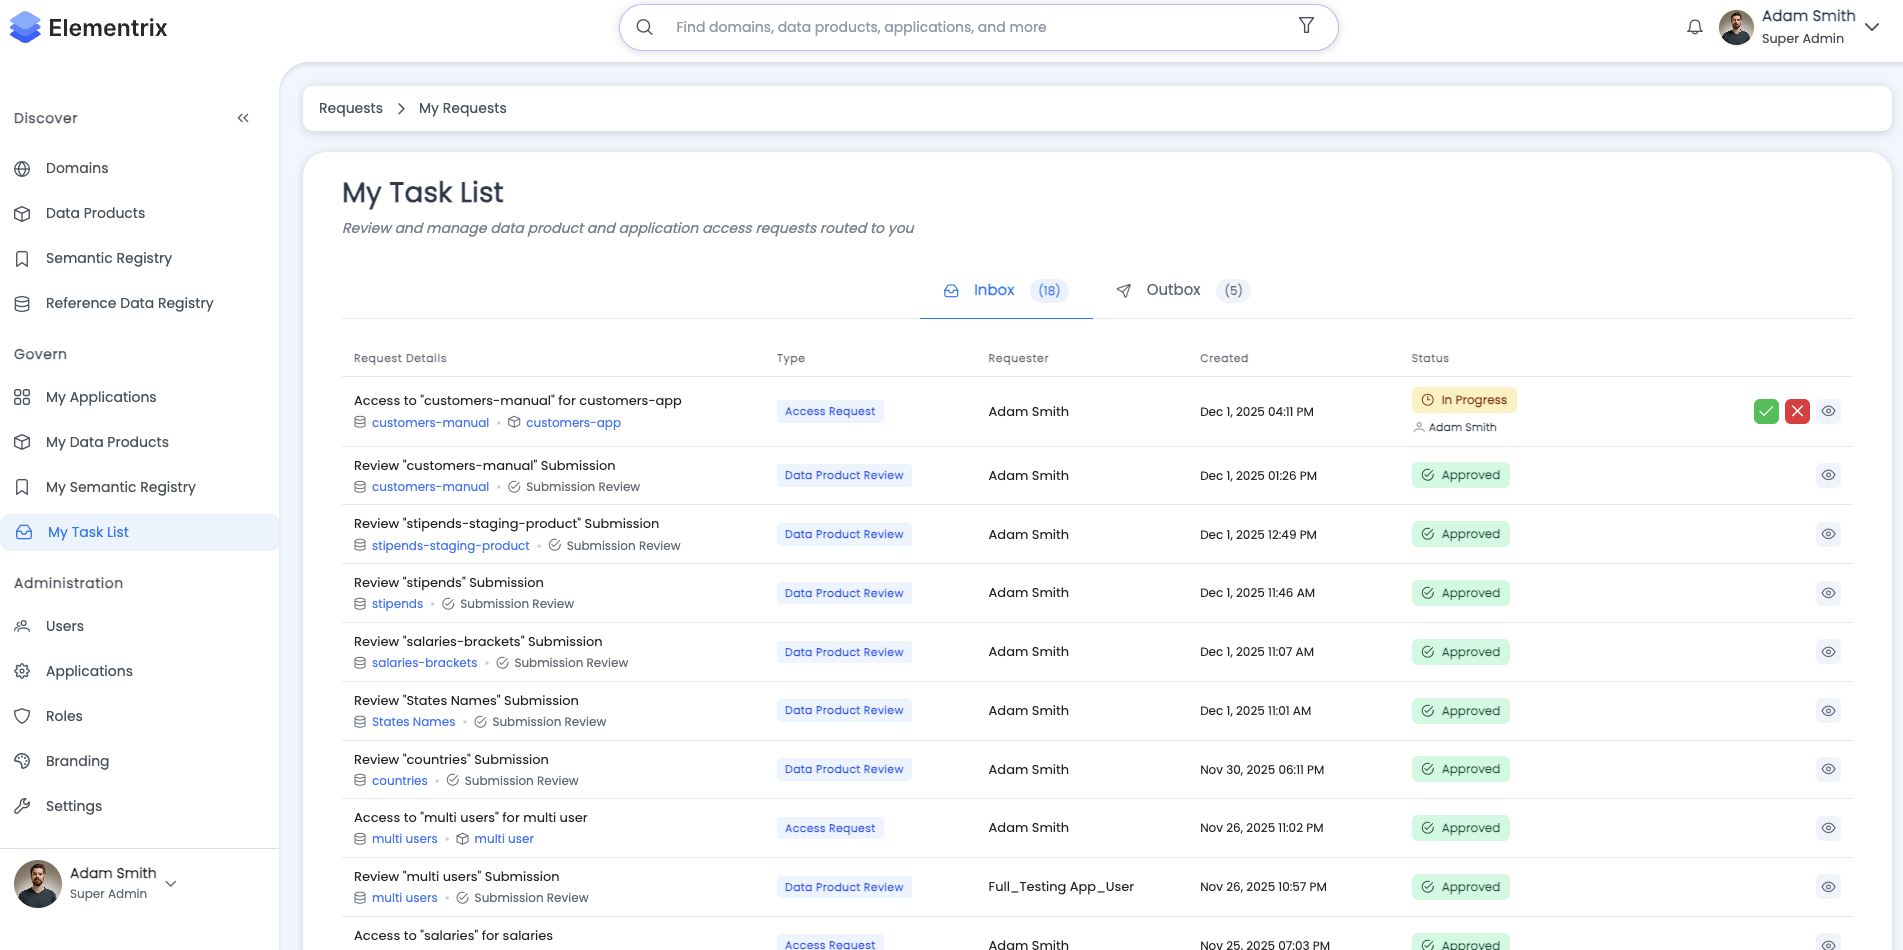Open Roles in the sidebar
This screenshot has height=950, width=1903.
[64, 716]
